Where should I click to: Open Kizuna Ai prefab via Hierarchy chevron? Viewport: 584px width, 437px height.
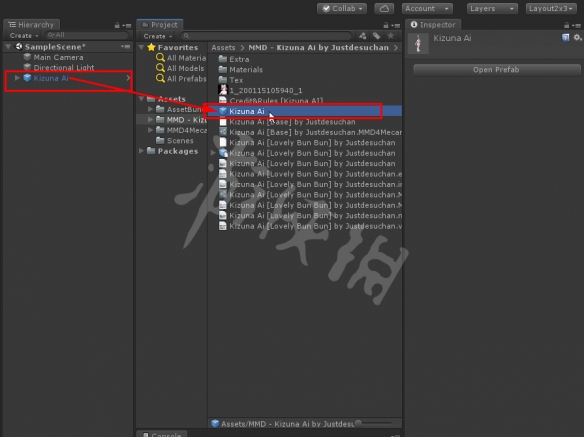[x=128, y=78]
